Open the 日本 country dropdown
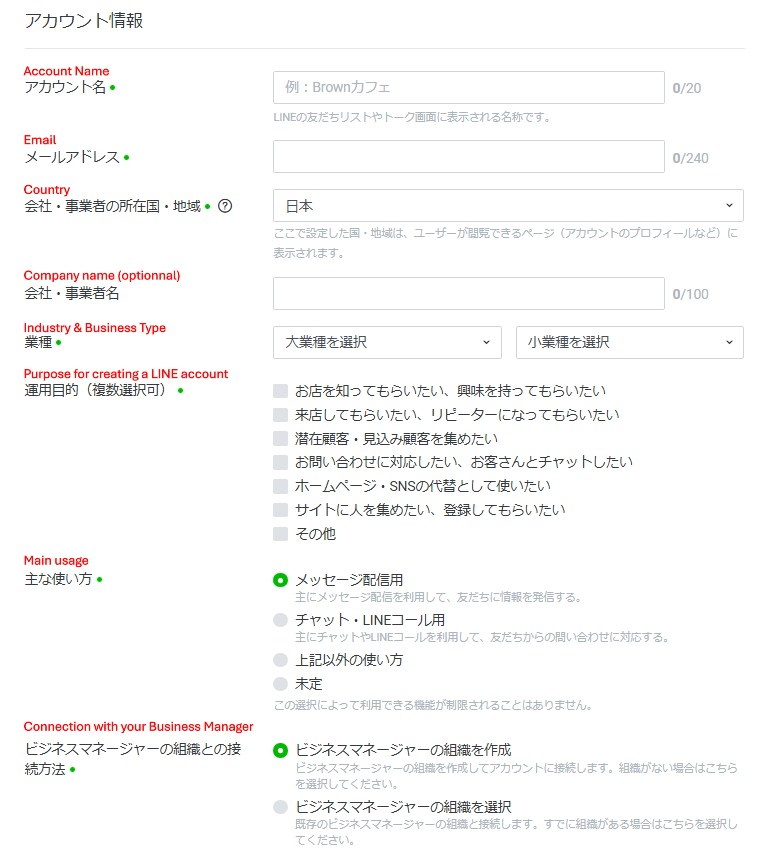The width and height of the screenshot is (762, 863). coord(508,206)
